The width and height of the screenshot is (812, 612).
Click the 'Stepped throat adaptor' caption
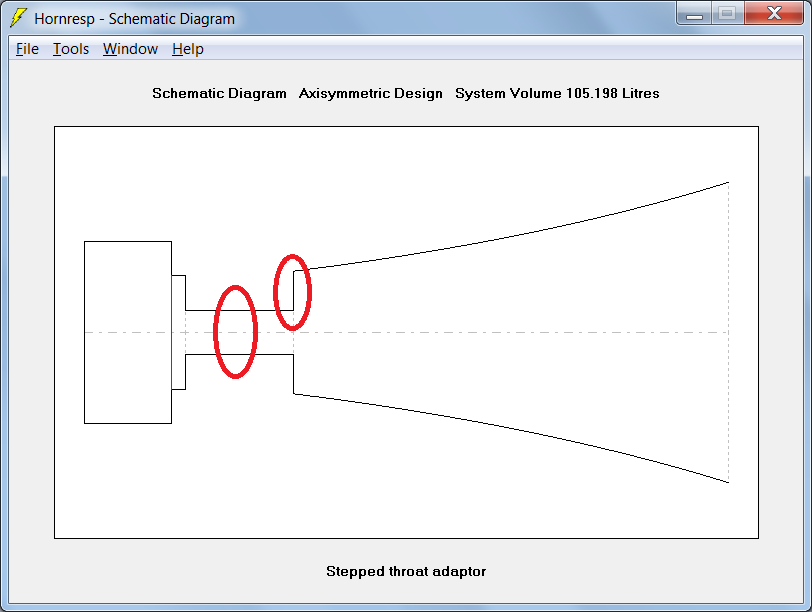406,571
